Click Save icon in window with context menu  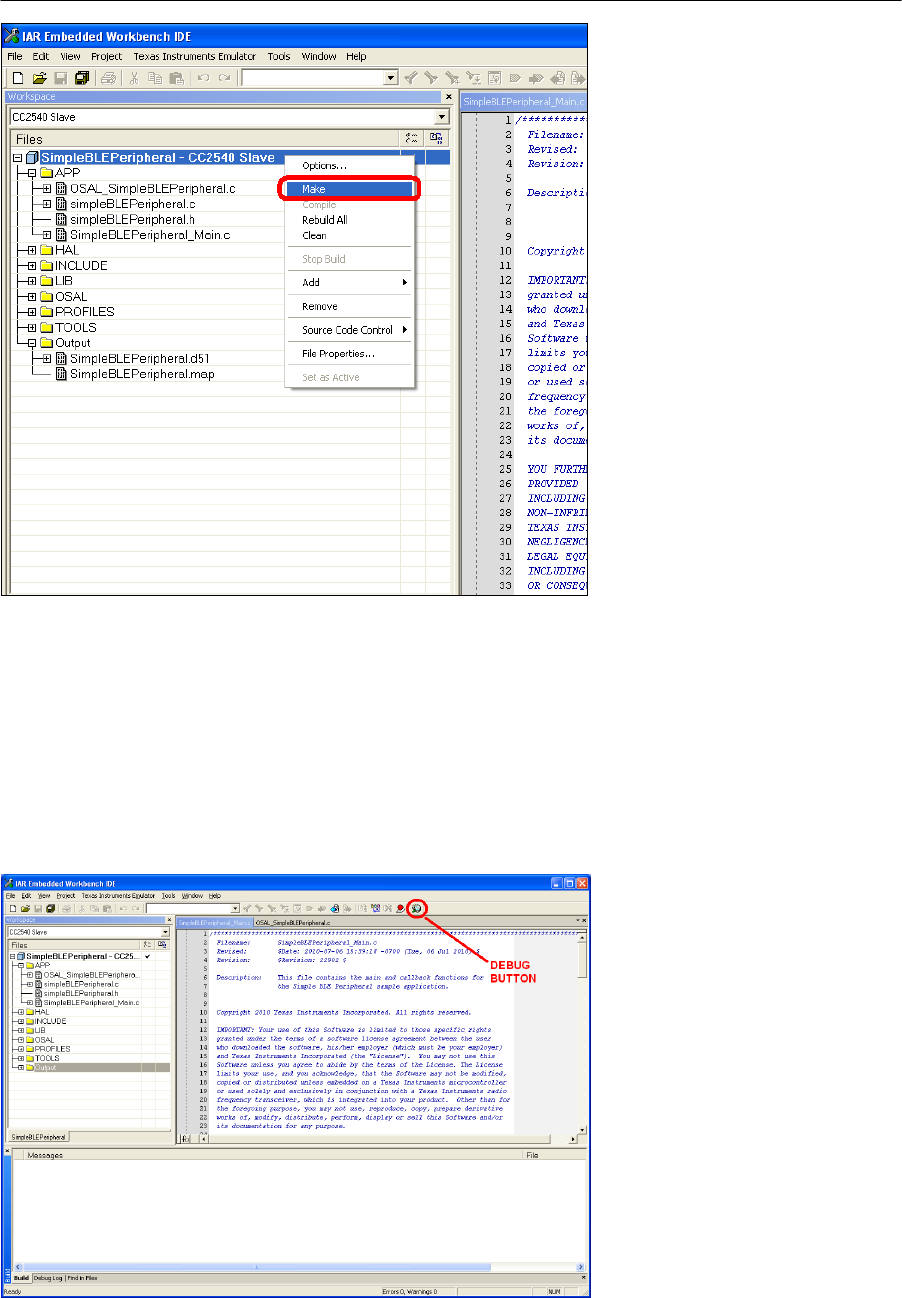tap(60, 77)
